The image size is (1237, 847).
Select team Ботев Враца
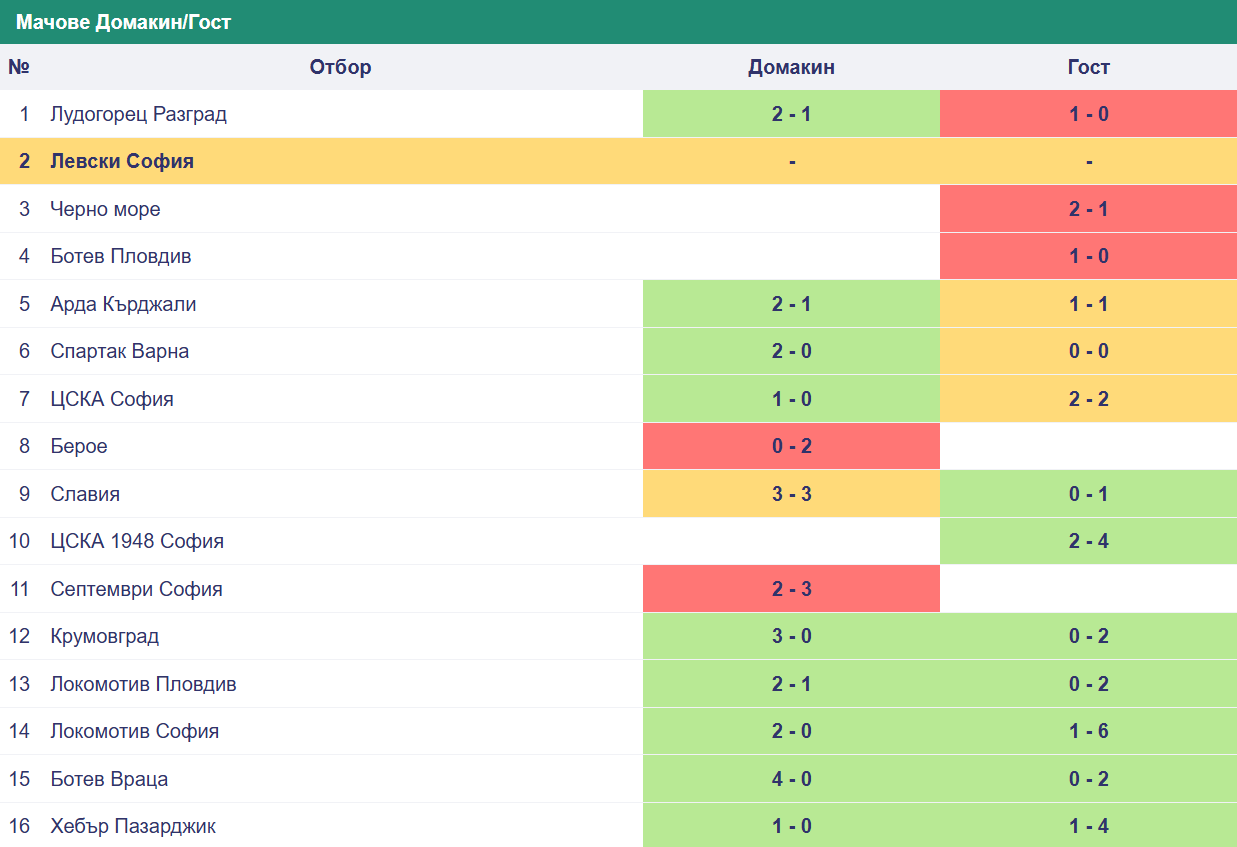coord(109,779)
